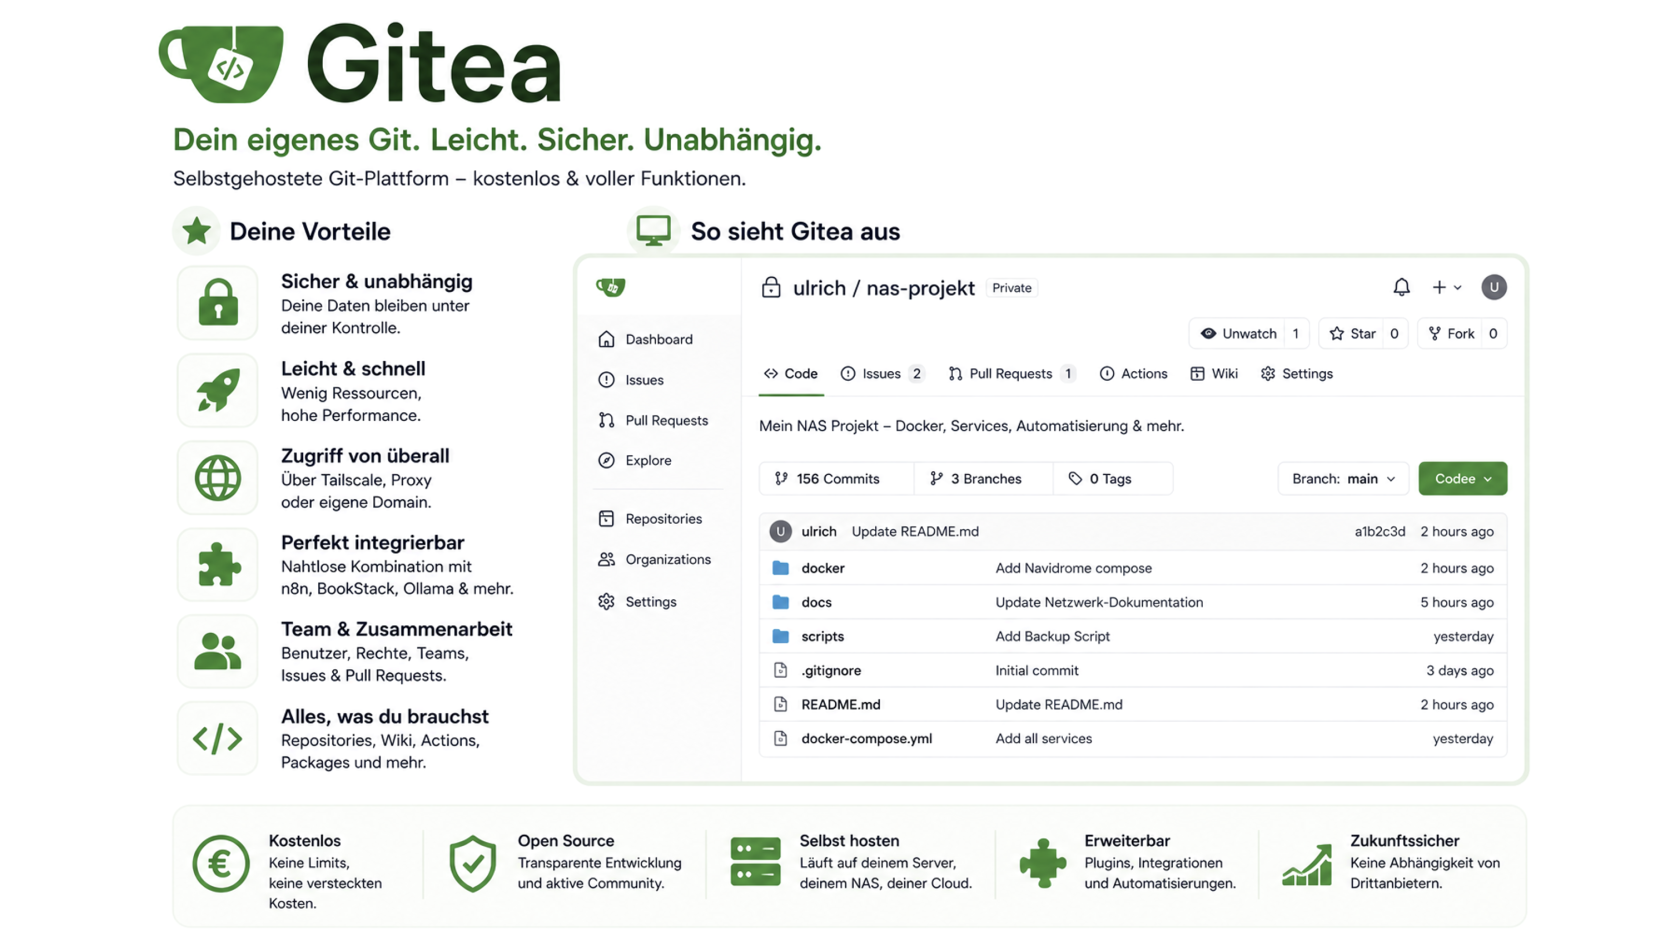Image resolution: width=1680 pixels, height=945 pixels.
Task: Click the ulrich author name in commit row
Action: [818, 532]
